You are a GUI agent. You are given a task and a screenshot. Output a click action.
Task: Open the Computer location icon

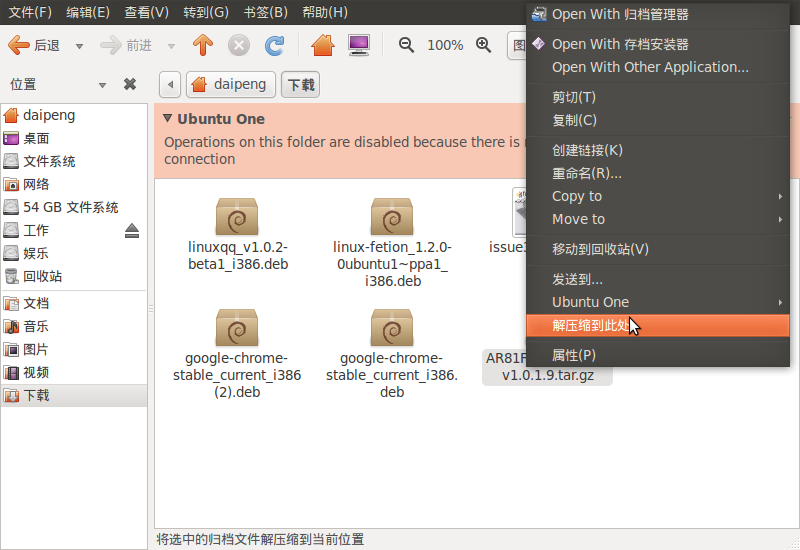(359, 45)
